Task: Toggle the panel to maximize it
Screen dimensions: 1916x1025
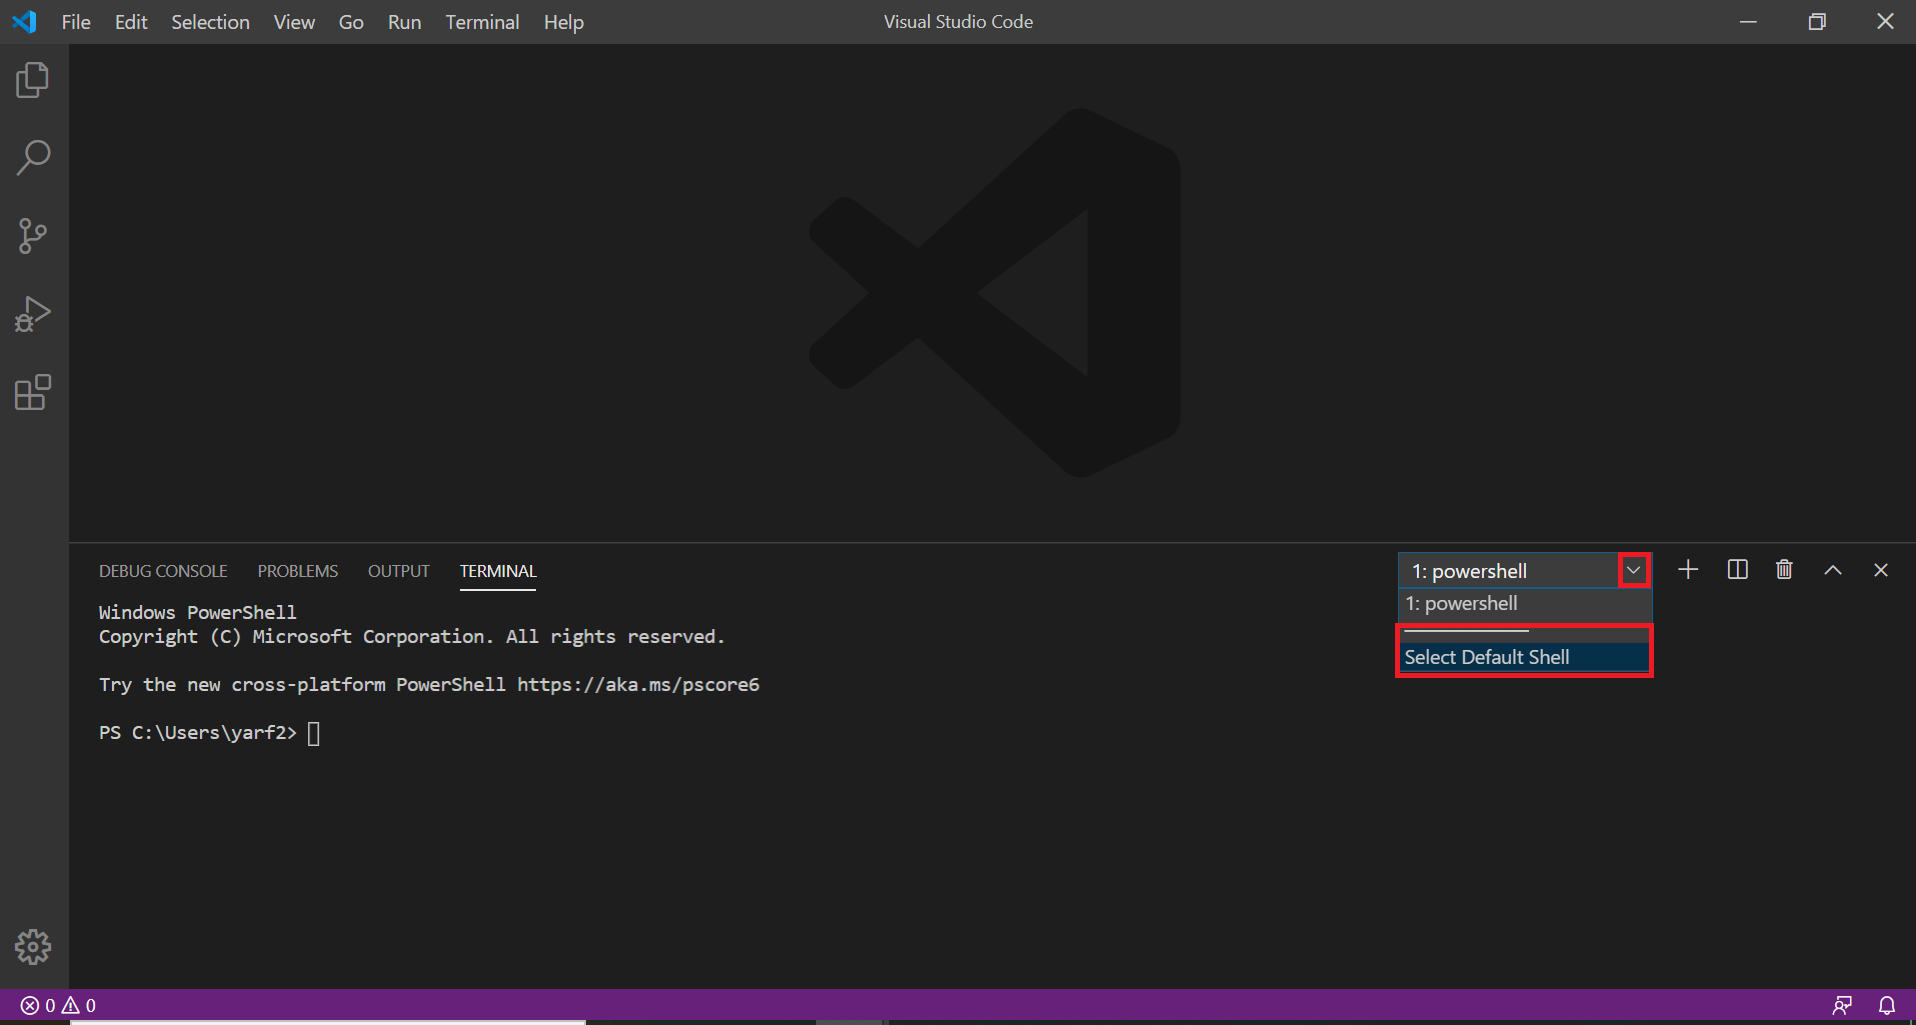Action: coord(1832,570)
